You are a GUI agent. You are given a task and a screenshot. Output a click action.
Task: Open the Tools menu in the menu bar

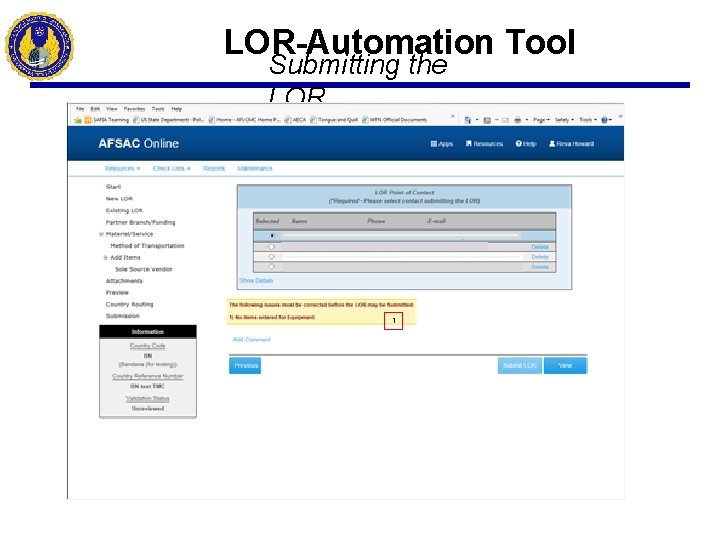[158, 109]
